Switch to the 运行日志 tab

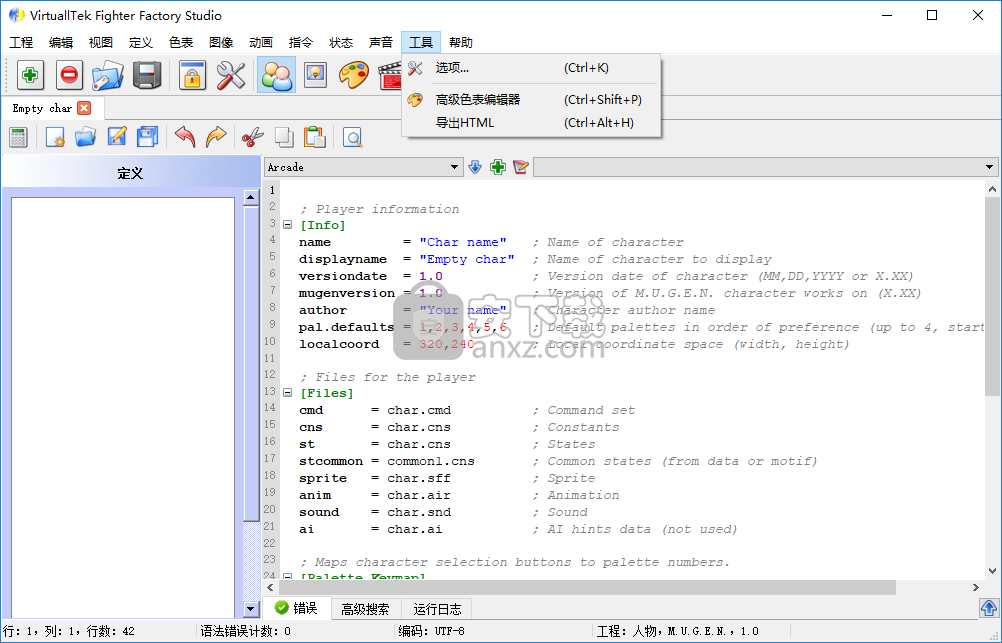(x=437, y=609)
